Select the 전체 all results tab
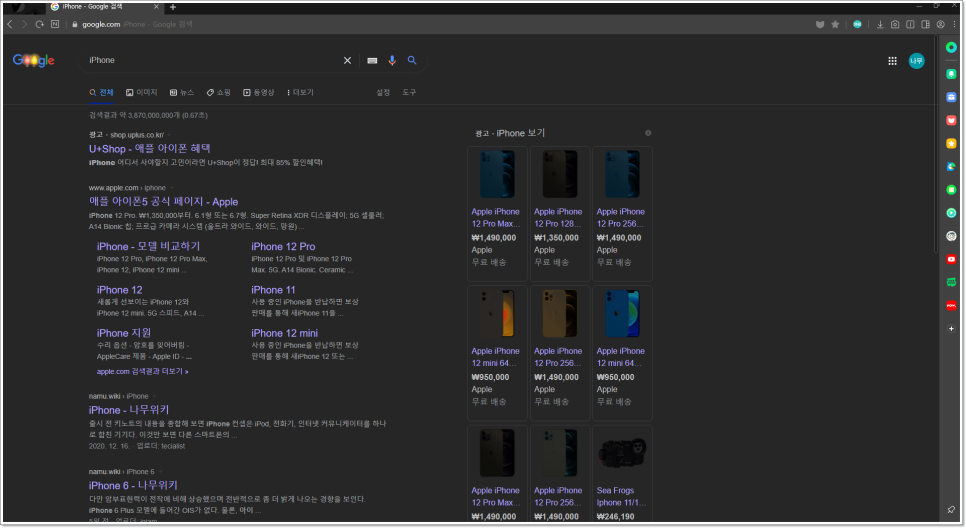 (102, 92)
